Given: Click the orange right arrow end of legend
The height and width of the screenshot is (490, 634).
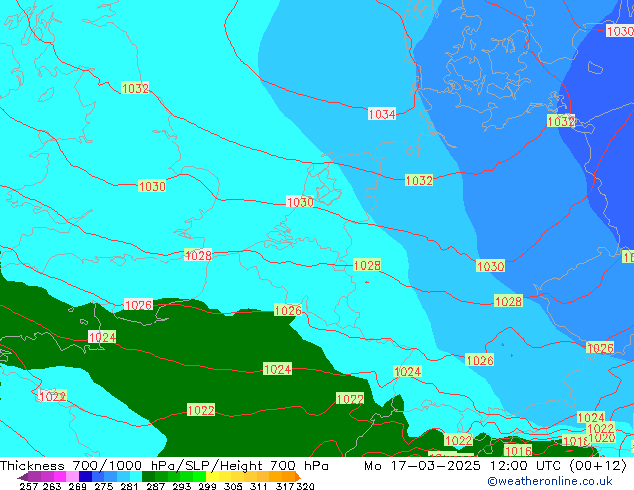Looking at the screenshot, I should 298,477.
